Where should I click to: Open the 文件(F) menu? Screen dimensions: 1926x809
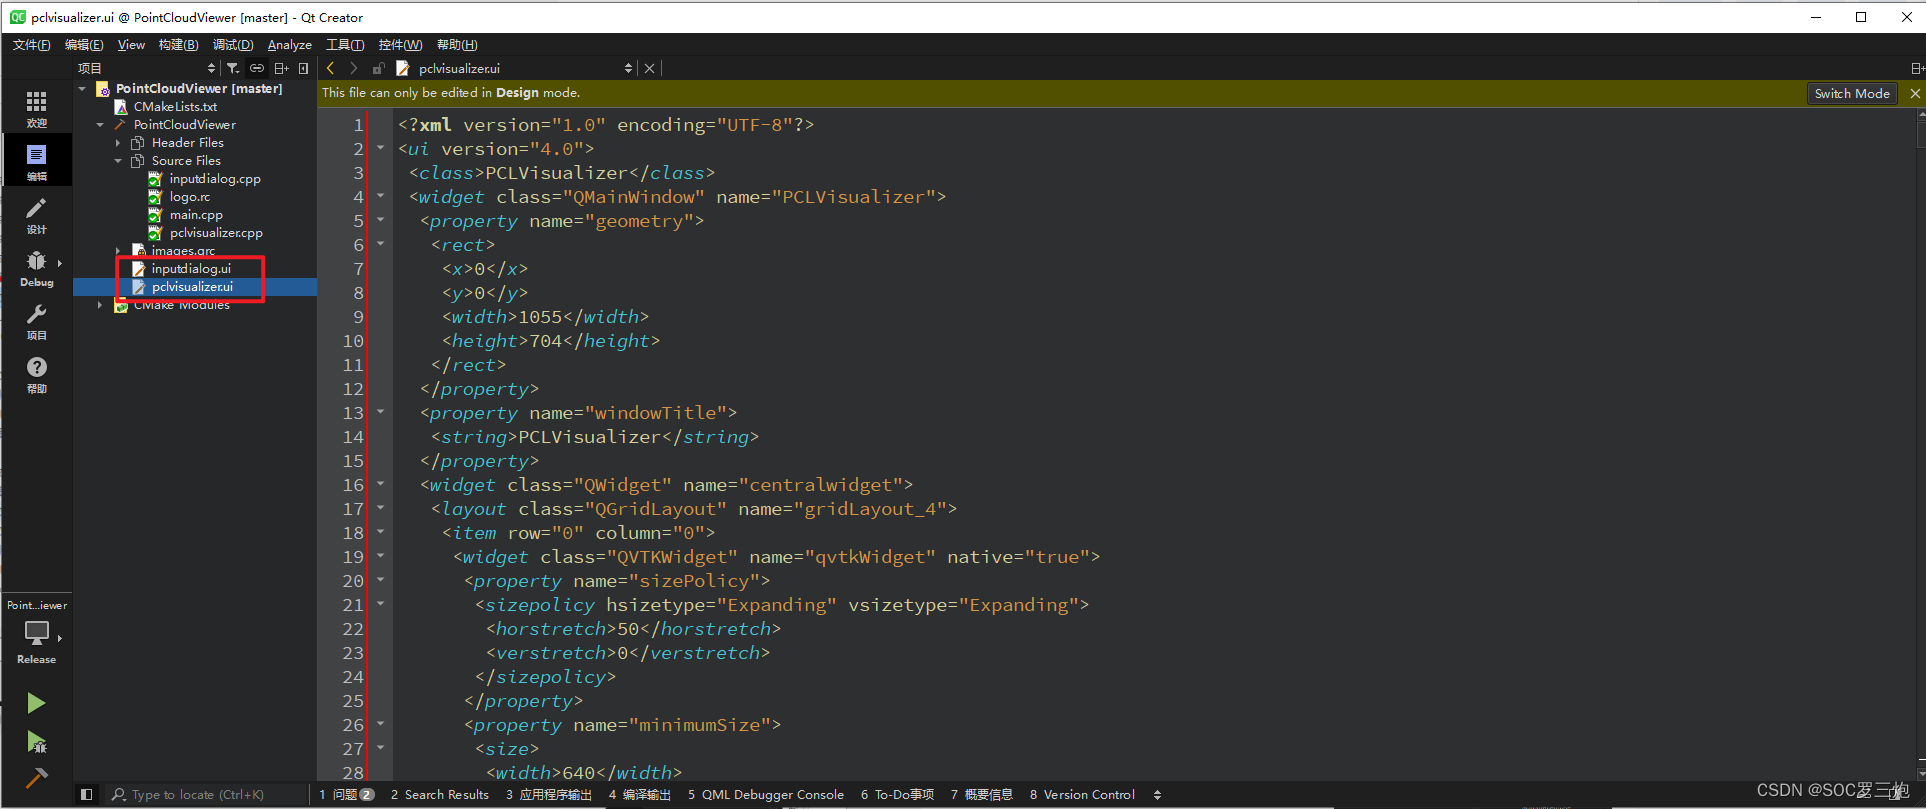pos(32,45)
